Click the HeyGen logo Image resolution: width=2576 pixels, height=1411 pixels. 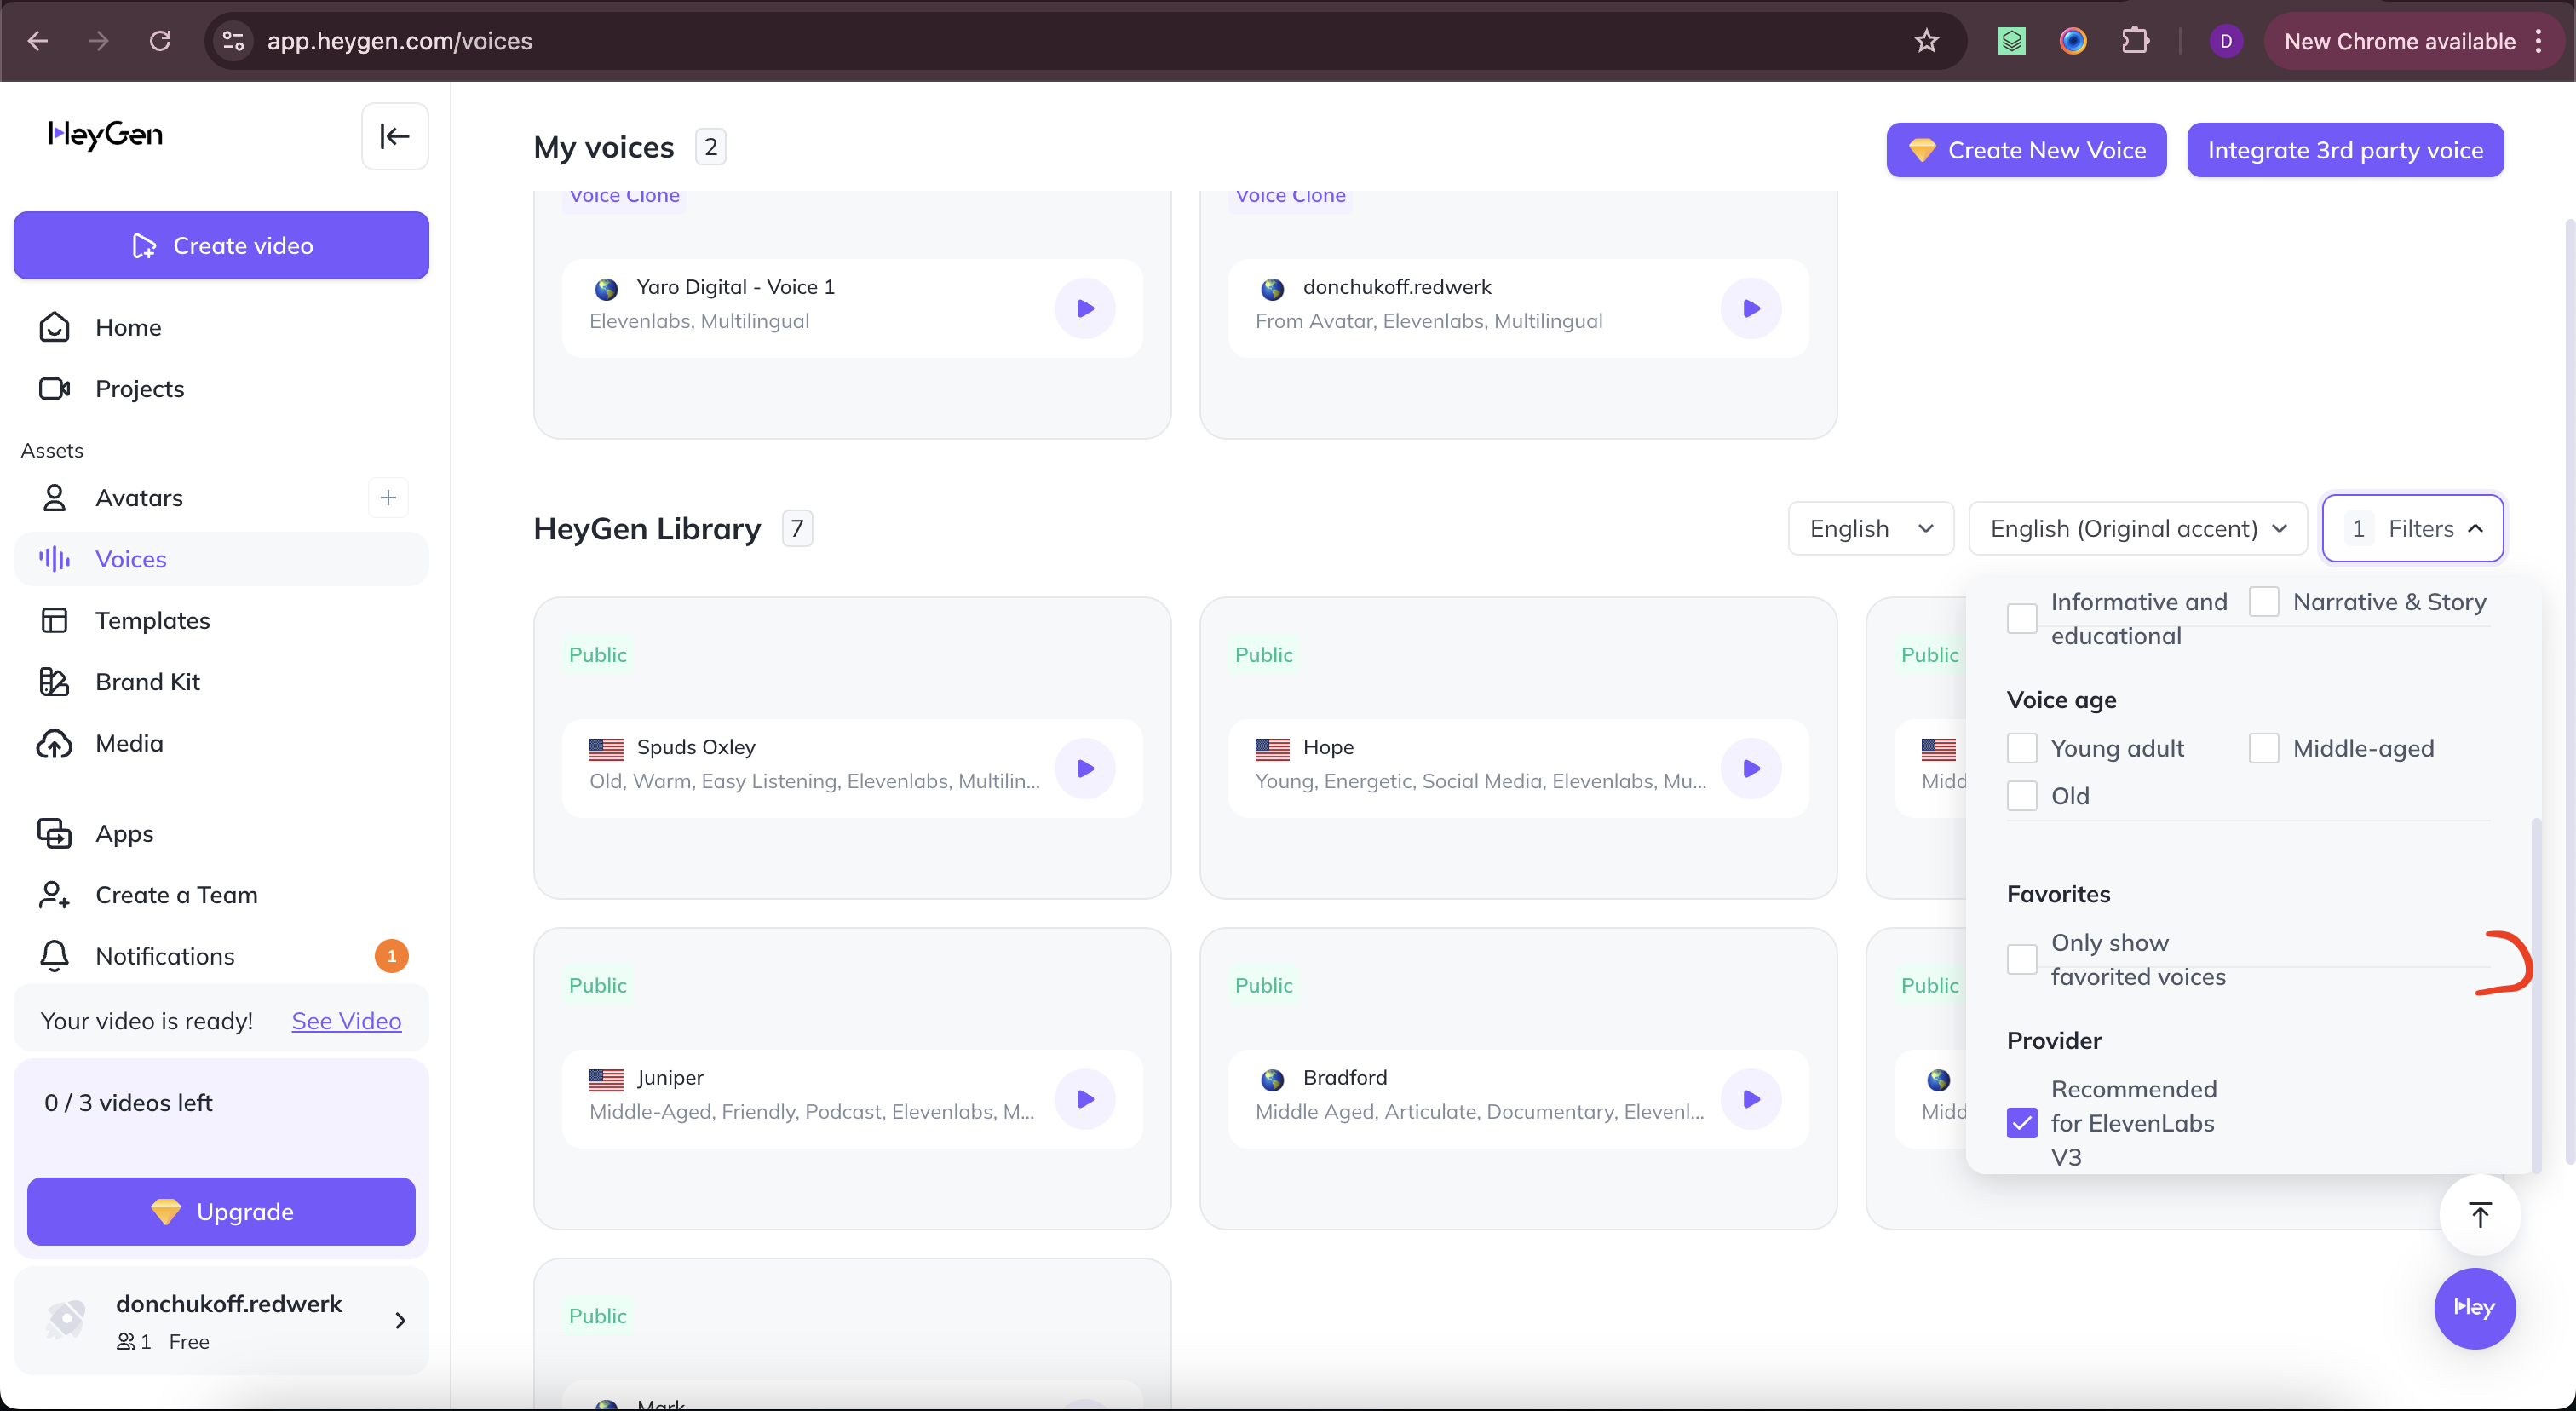pyautogui.click(x=105, y=134)
